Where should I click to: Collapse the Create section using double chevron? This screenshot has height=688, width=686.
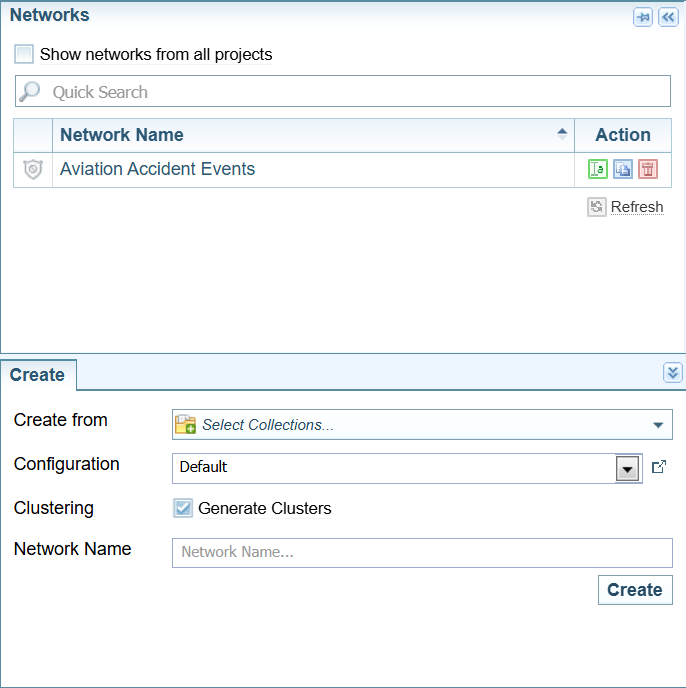(x=672, y=373)
